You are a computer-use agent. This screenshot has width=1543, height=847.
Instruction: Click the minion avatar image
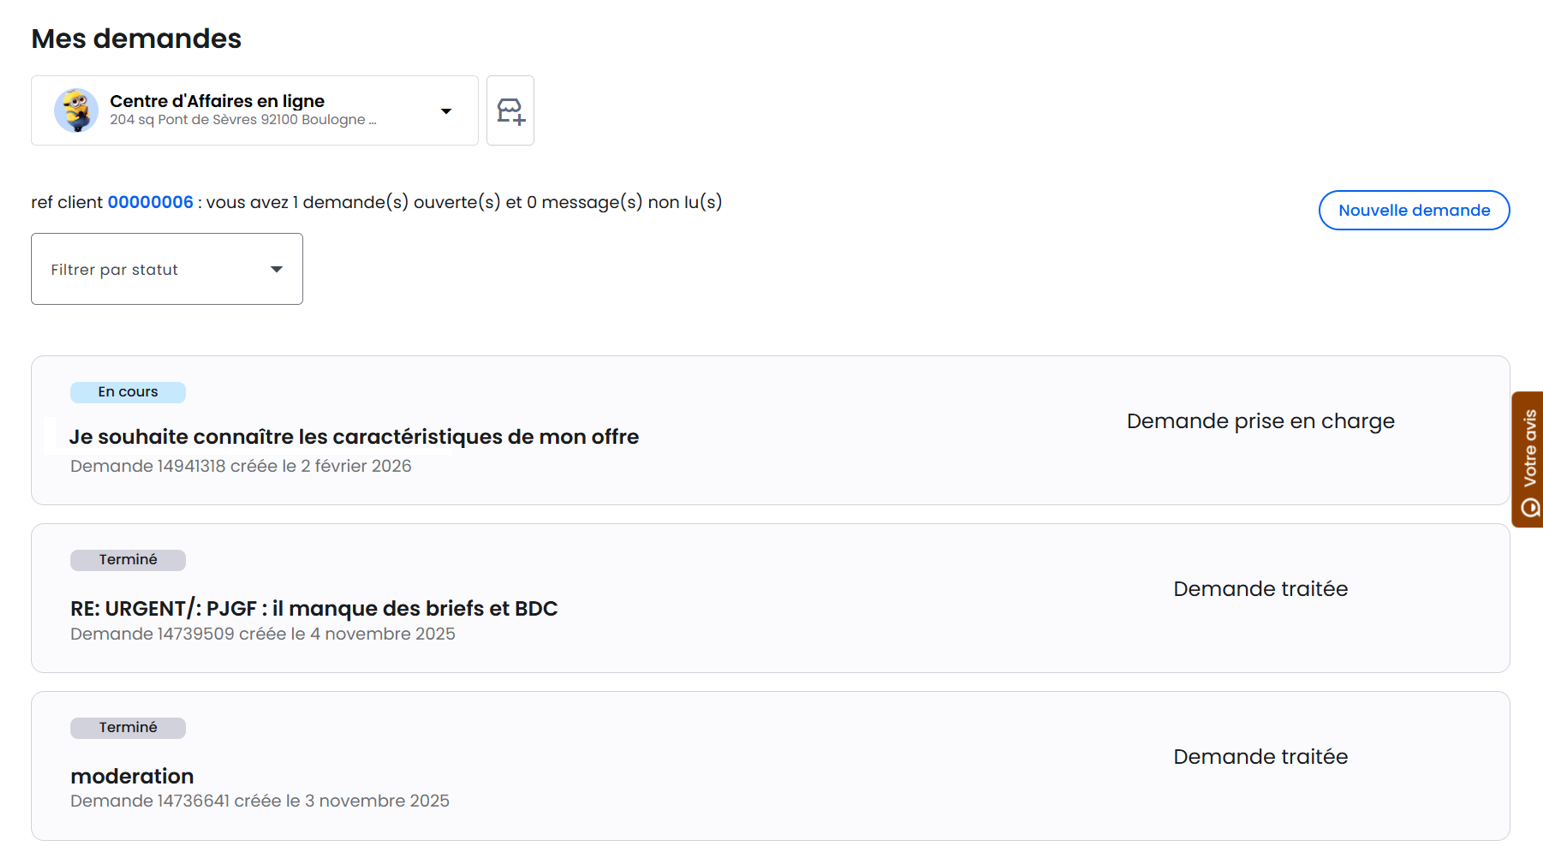click(x=76, y=110)
